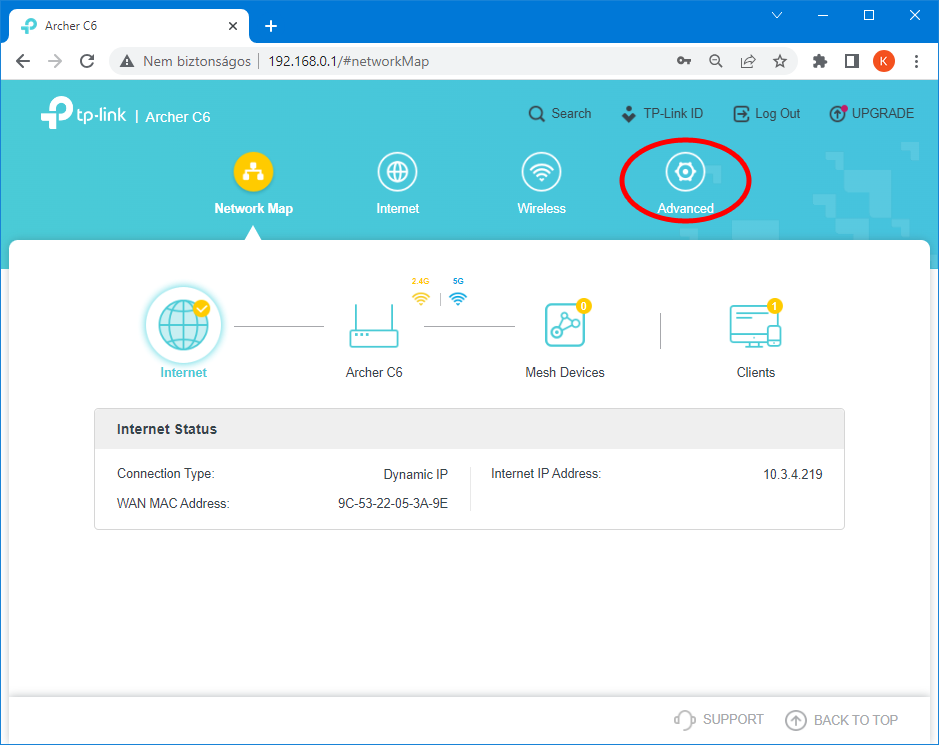The height and width of the screenshot is (745, 939).
Task: Open the Chrome profile avatar K
Action: click(884, 61)
